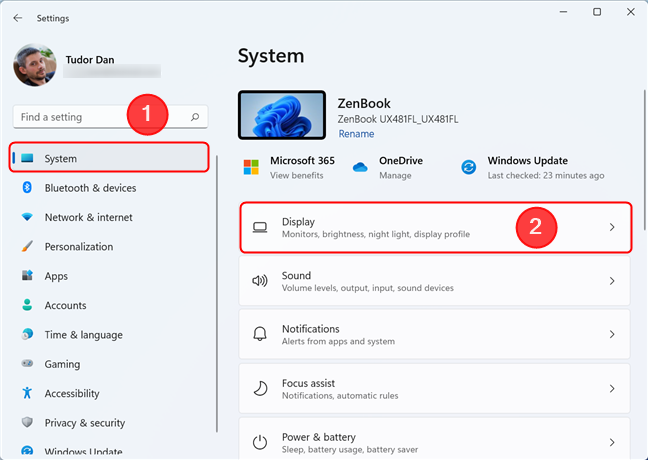Expand Sound settings chevron
Screen dimensions: 648x460
point(612,281)
